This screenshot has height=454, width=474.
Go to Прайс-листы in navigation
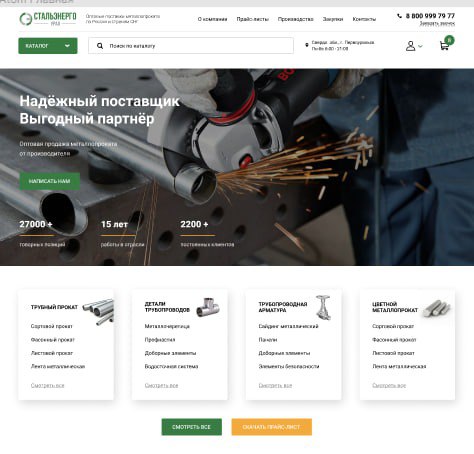(252, 19)
